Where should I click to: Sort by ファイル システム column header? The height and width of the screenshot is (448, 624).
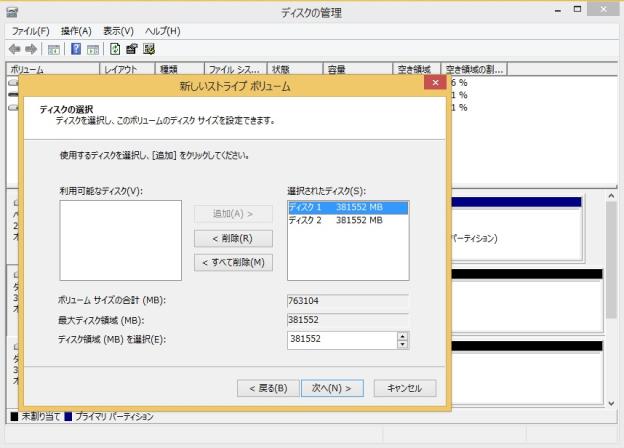tap(236, 69)
